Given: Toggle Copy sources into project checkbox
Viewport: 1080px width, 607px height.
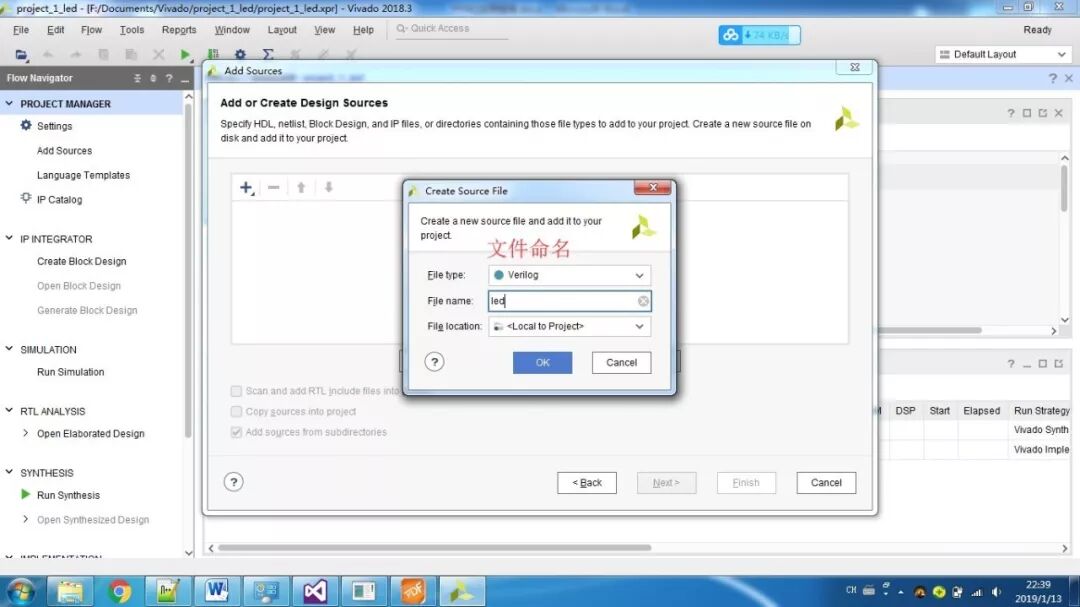Looking at the screenshot, I should (x=236, y=411).
